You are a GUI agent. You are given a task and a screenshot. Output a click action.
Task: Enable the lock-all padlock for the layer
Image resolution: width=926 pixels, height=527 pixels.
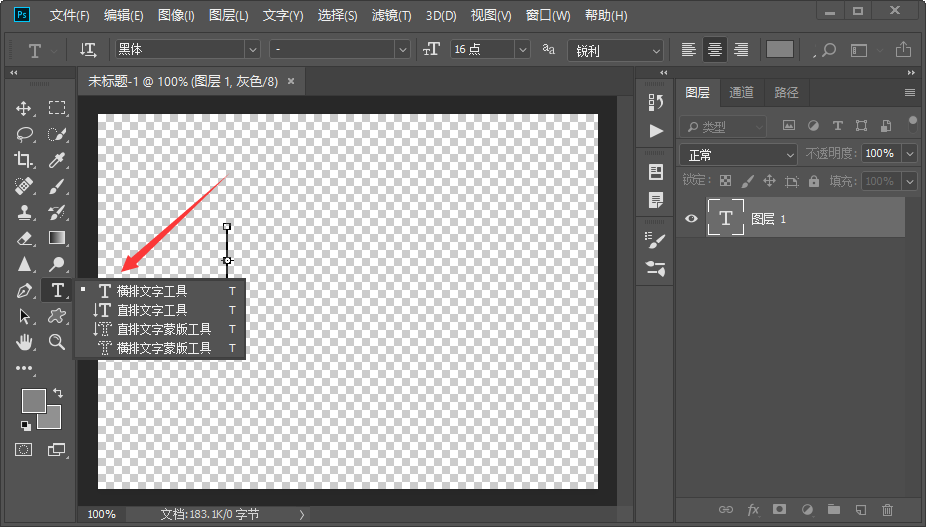coord(813,181)
